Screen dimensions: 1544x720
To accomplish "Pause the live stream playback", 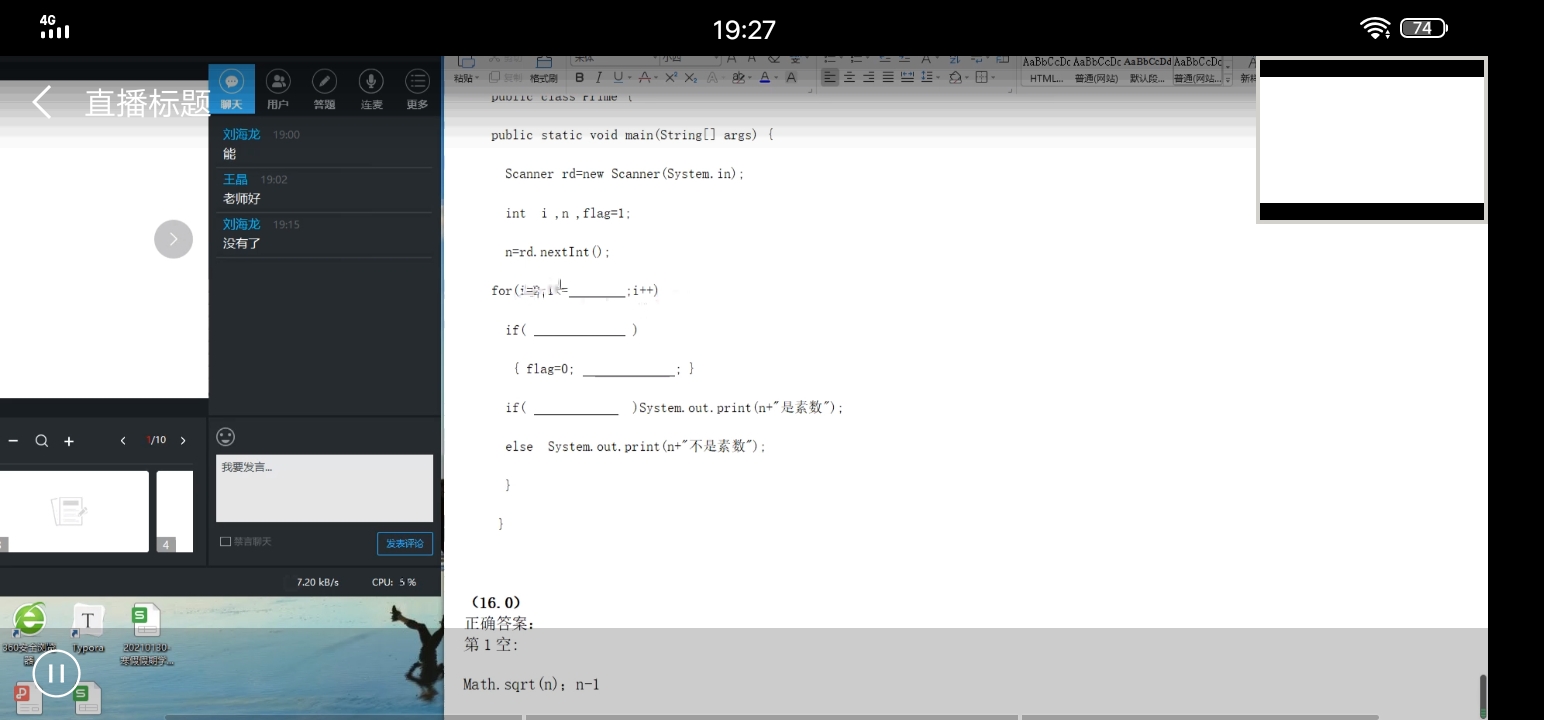I will (x=56, y=674).
